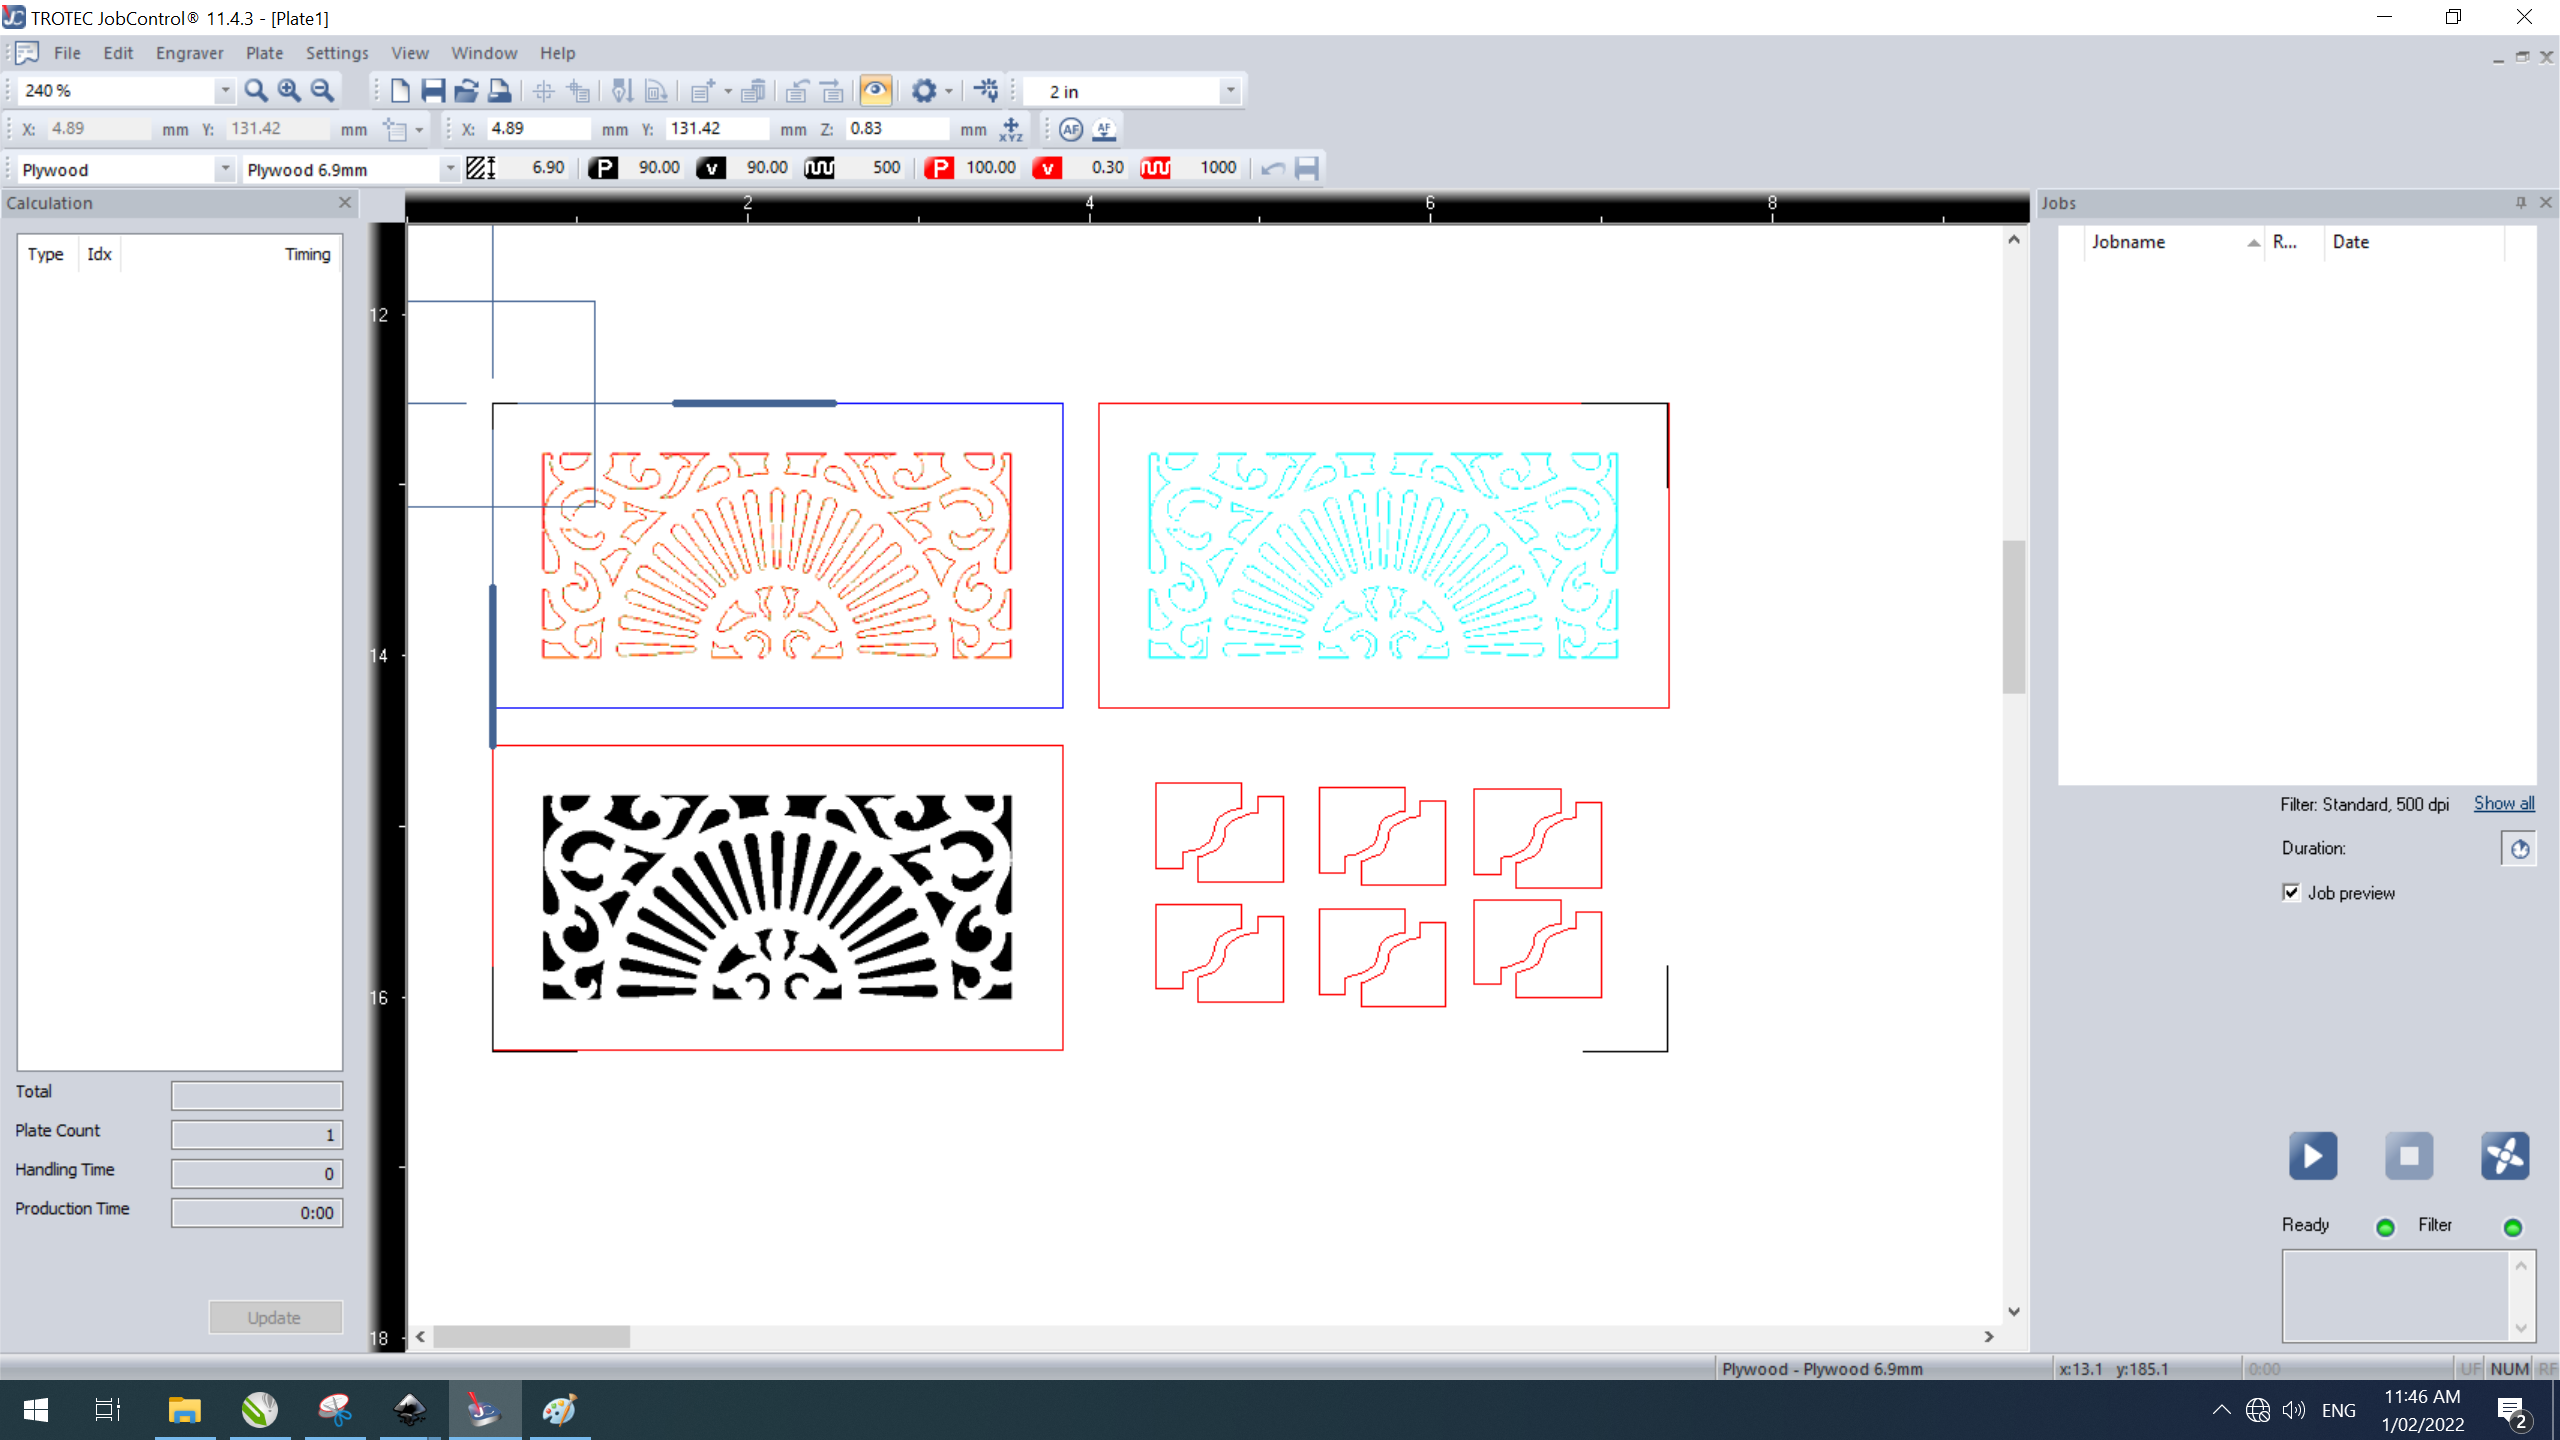Click the stop job square button
The width and height of the screenshot is (2560, 1440).
(2408, 1156)
